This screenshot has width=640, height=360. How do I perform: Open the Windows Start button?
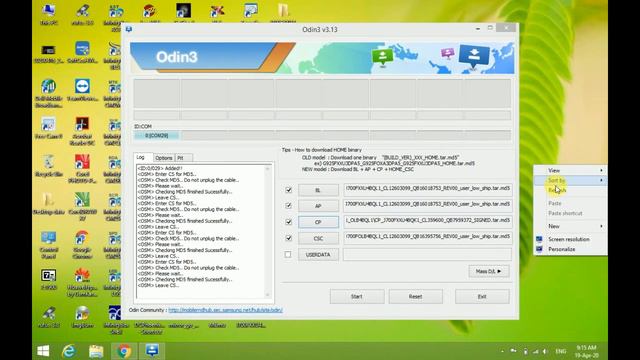coord(43,351)
